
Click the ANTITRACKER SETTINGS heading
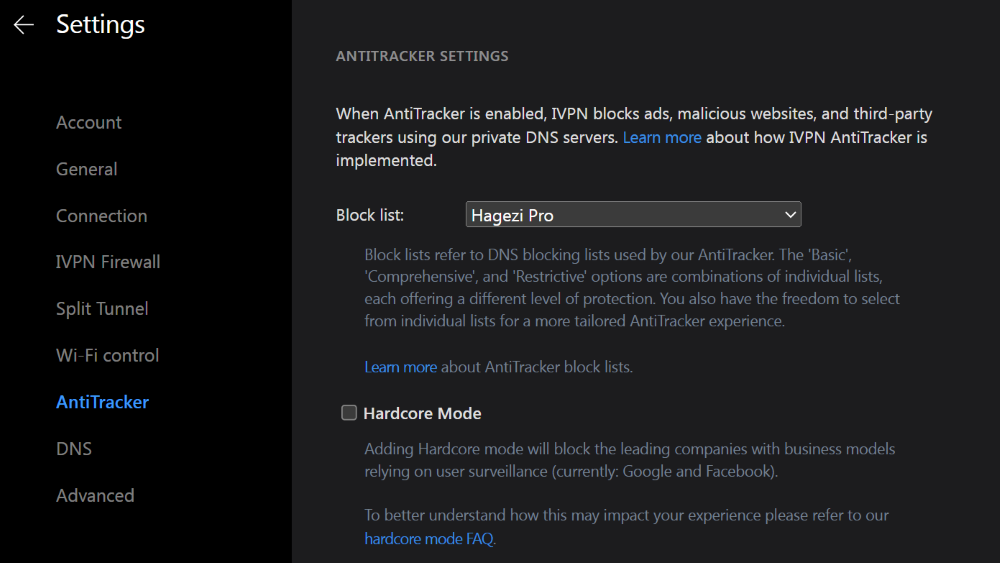pos(422,56)
